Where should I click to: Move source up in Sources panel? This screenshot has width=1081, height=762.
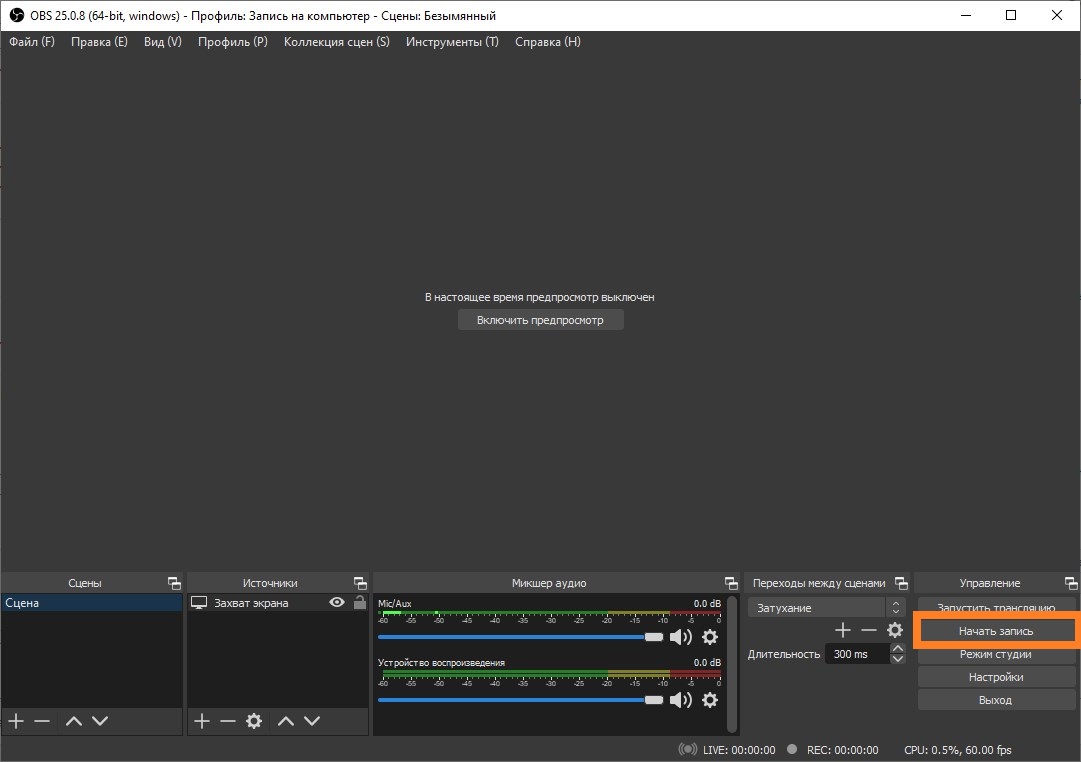pyautogui.click(x=285, y=721)
